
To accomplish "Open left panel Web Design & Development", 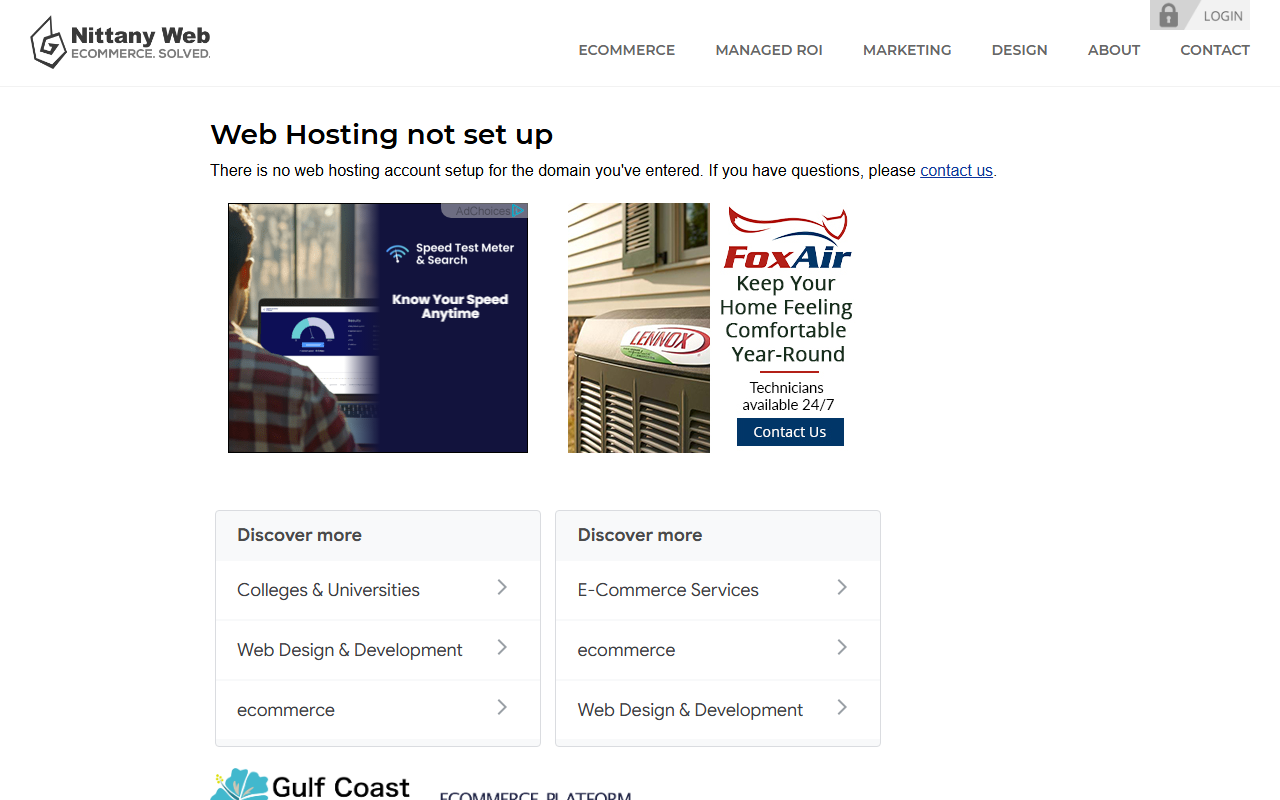I will 350,650.
